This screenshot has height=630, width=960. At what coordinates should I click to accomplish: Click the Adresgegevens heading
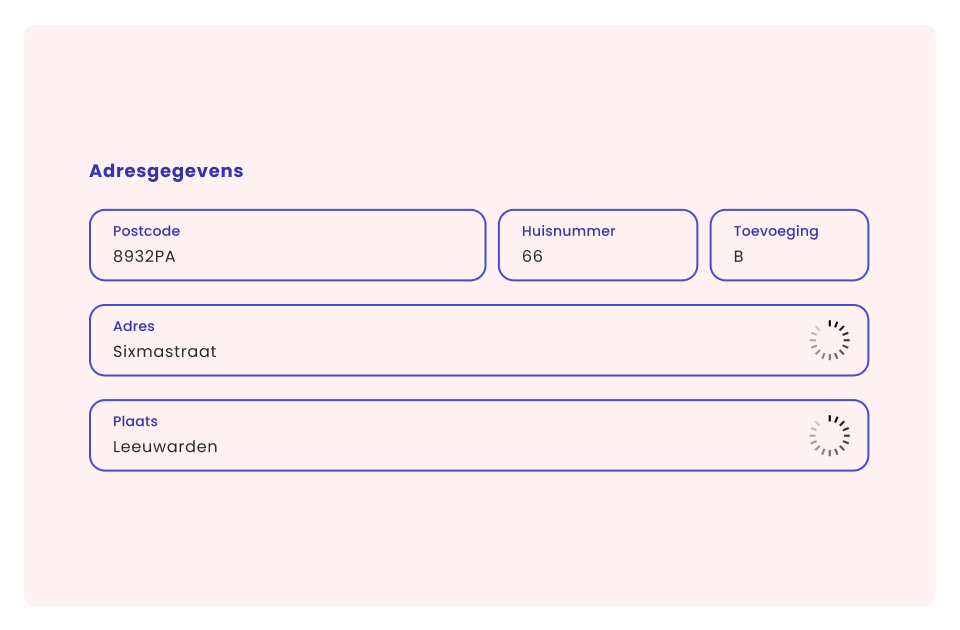(166, 171)
